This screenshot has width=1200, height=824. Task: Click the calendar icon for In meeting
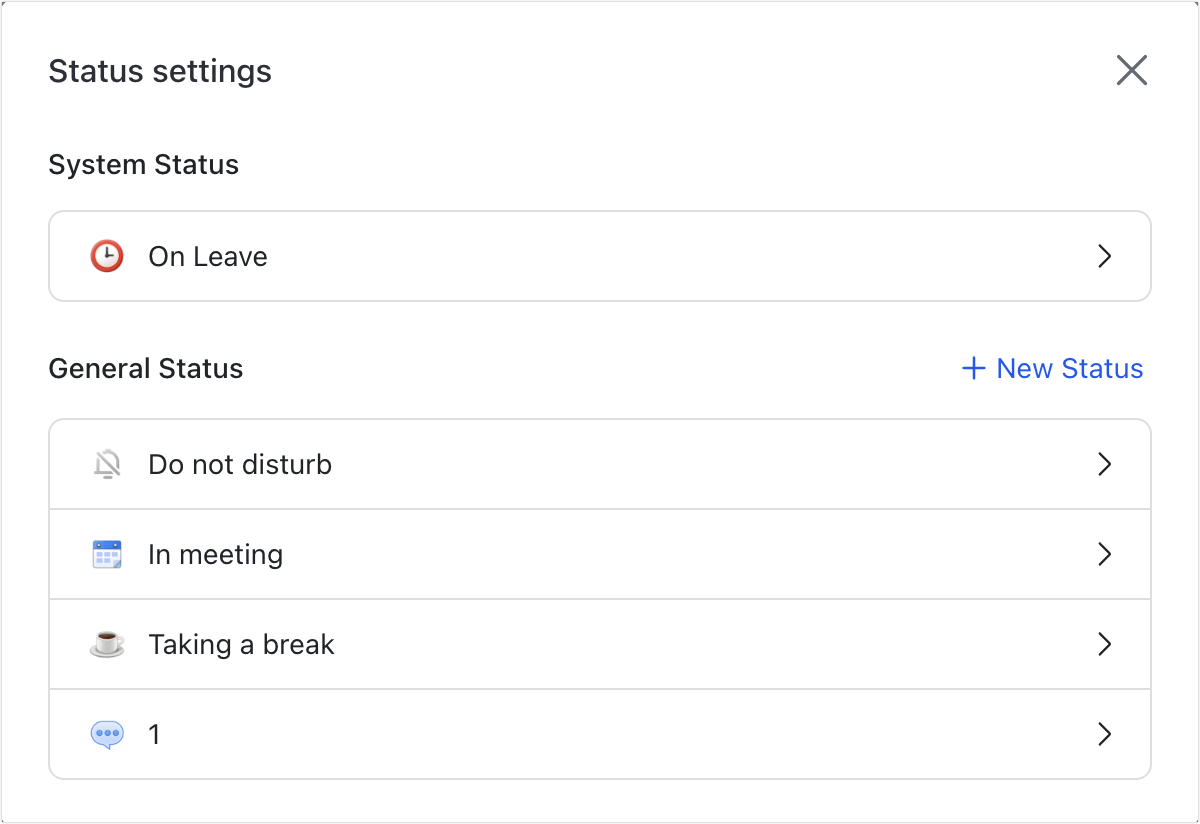(x=107, y=554)
